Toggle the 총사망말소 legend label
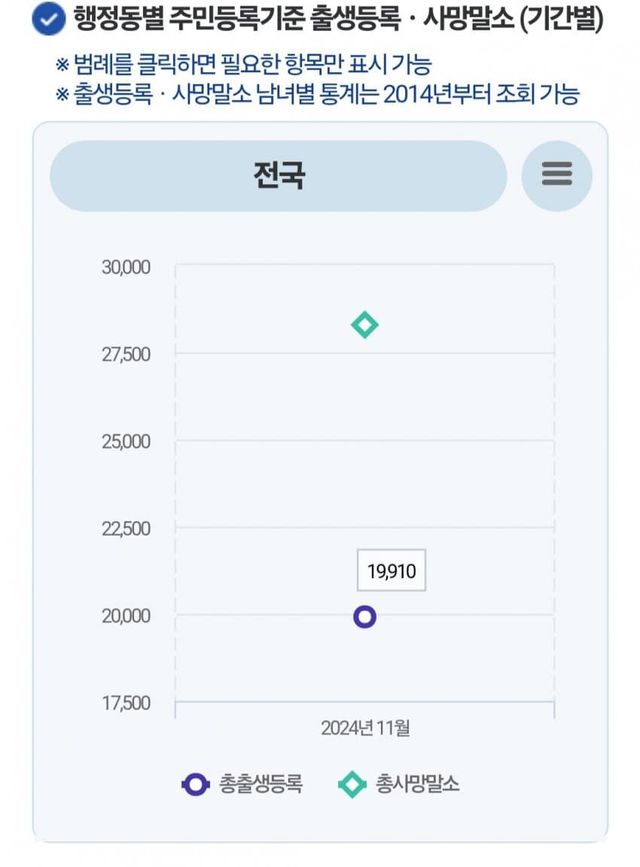 (418, 785)
